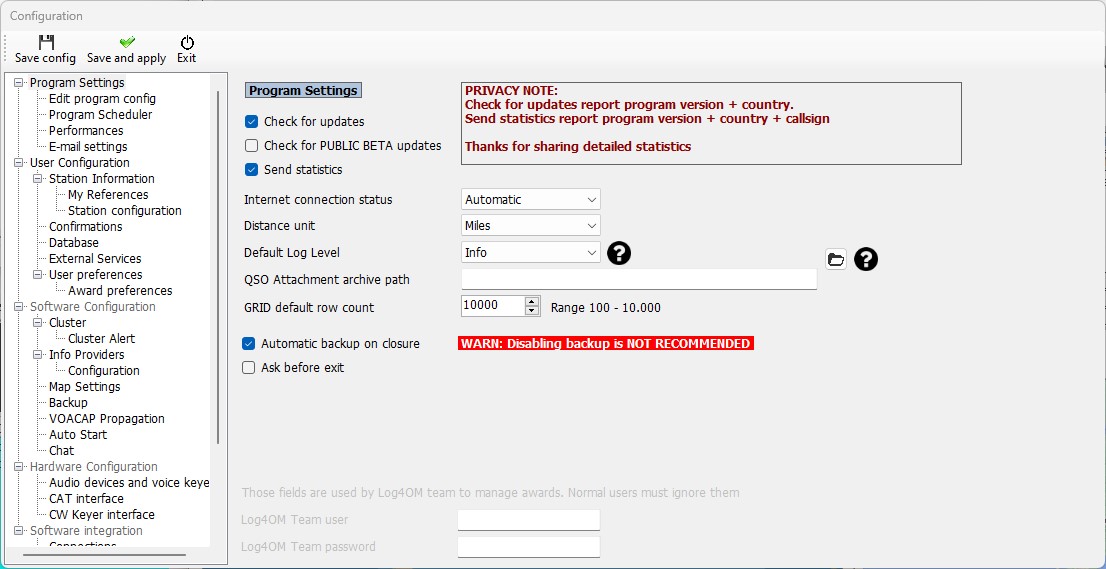
Task: Enable Check for PUBLIC BETA updates
Action: 251,146
